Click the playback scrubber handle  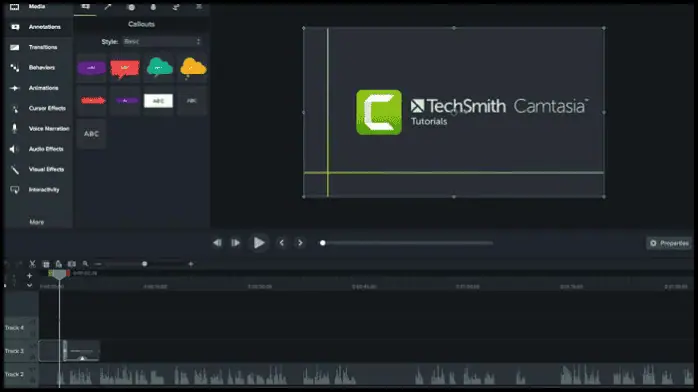[323, 242]
